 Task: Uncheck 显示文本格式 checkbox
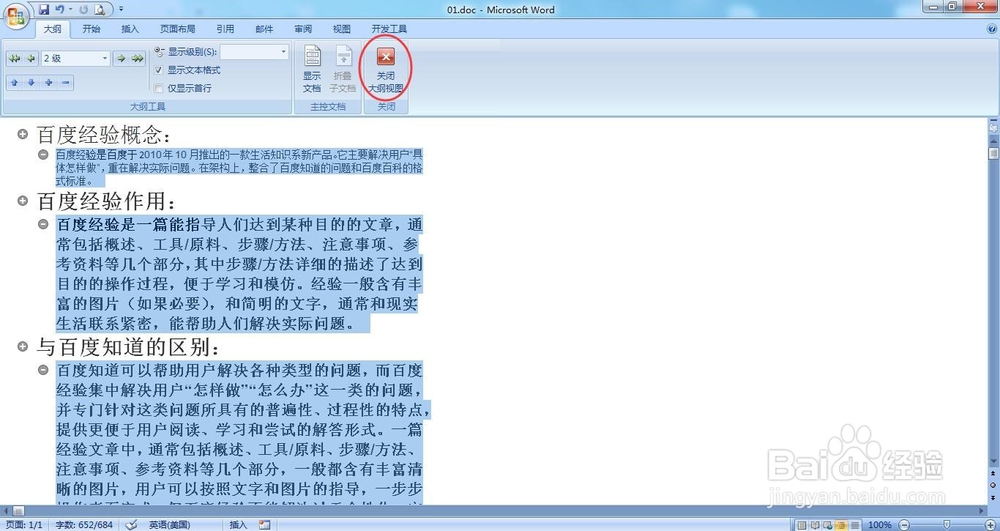(x=159, y=70)
